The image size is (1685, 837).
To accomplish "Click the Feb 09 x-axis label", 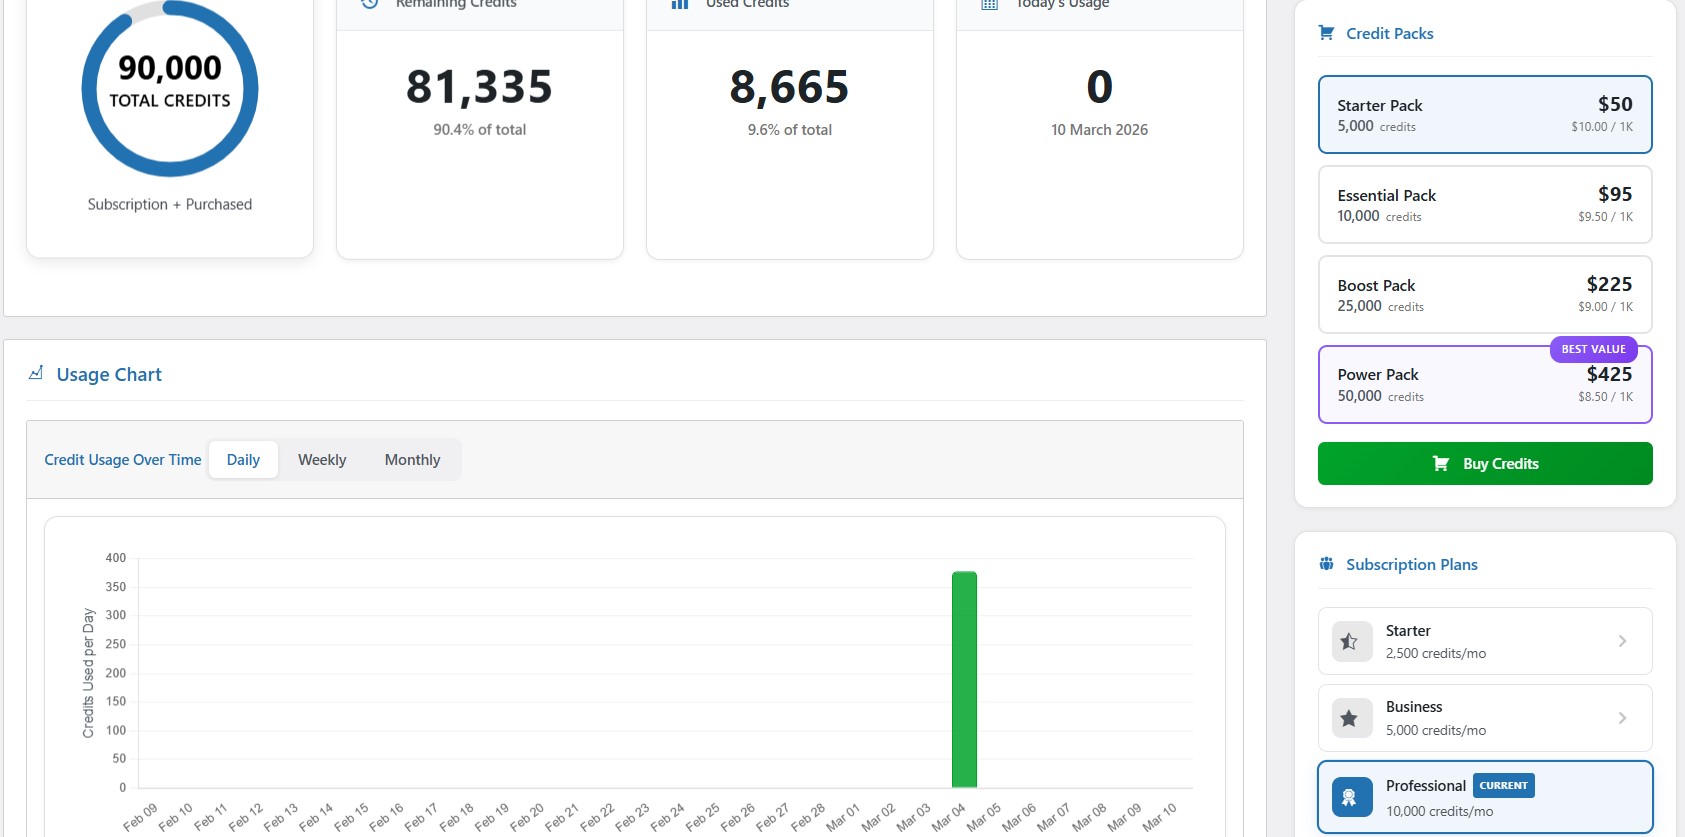I will pyautogui.click(x=141, y=816).
